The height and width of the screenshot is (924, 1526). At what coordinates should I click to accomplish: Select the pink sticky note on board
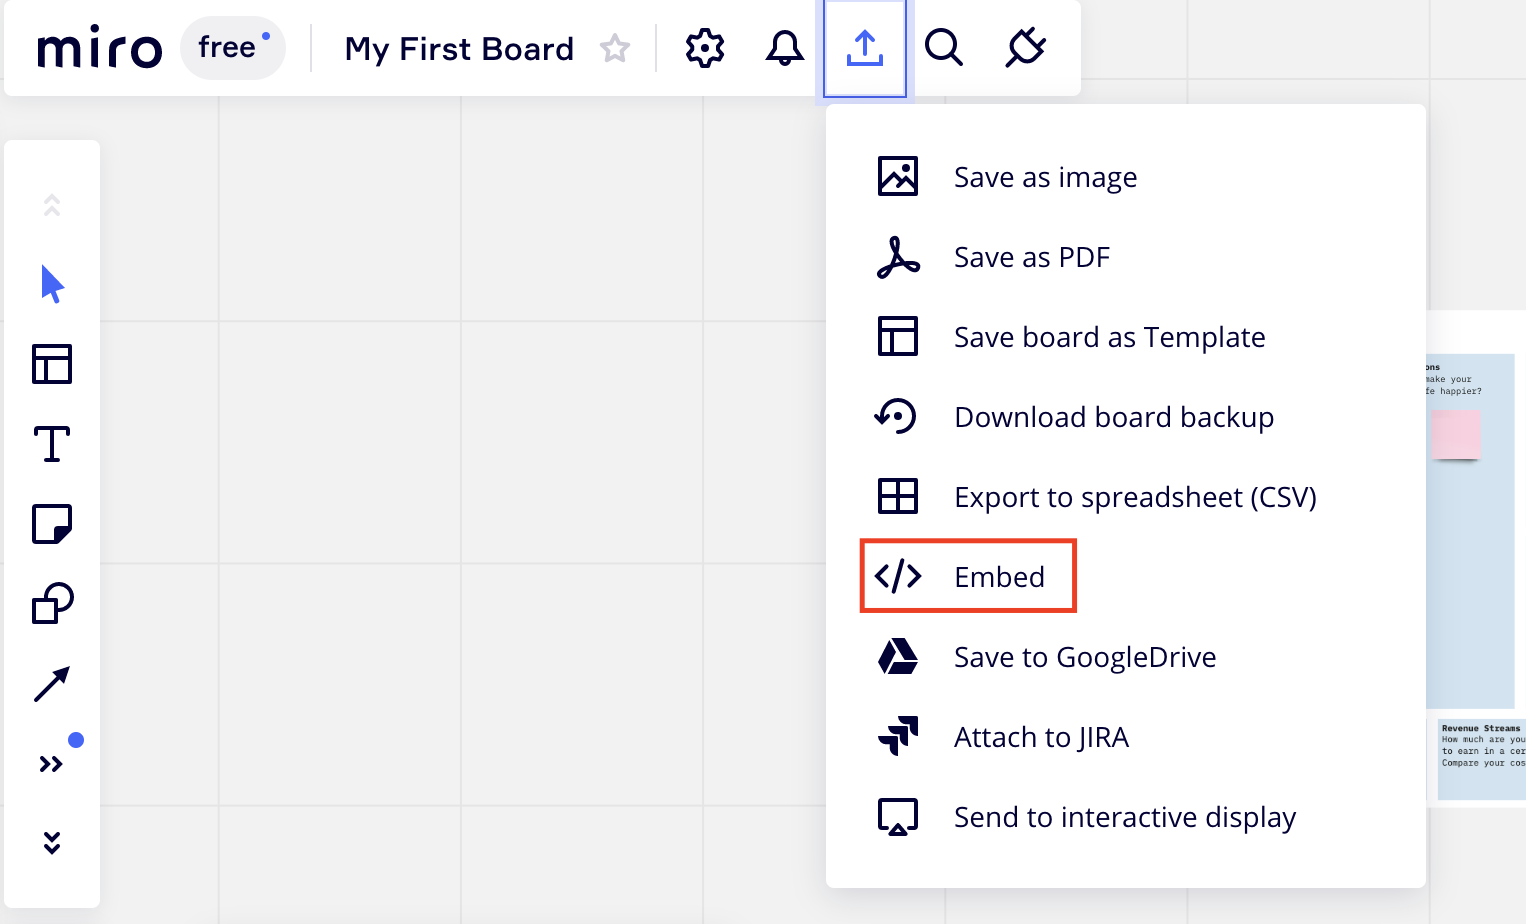[1455, 434]
